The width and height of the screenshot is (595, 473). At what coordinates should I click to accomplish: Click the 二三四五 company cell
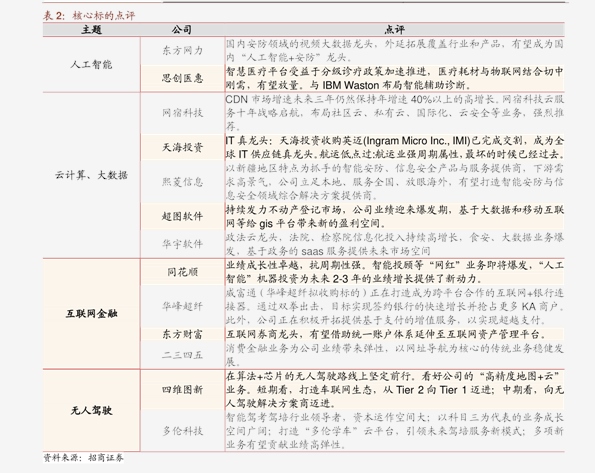pos(183,355)
